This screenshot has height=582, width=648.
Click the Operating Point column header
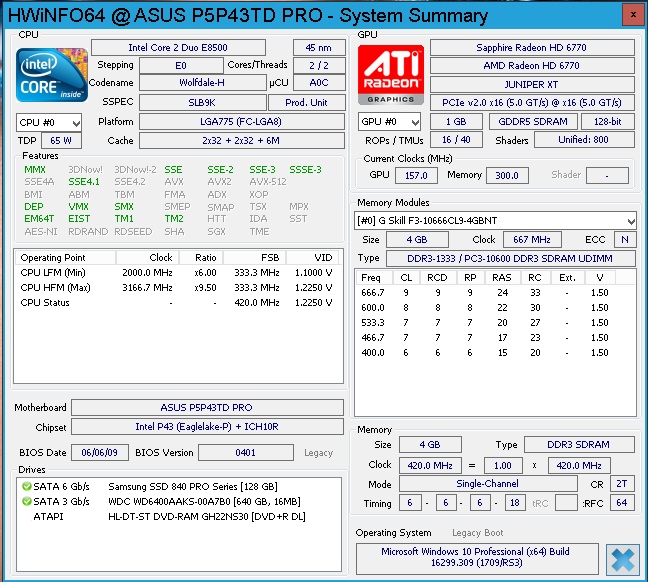pos(66,258)
